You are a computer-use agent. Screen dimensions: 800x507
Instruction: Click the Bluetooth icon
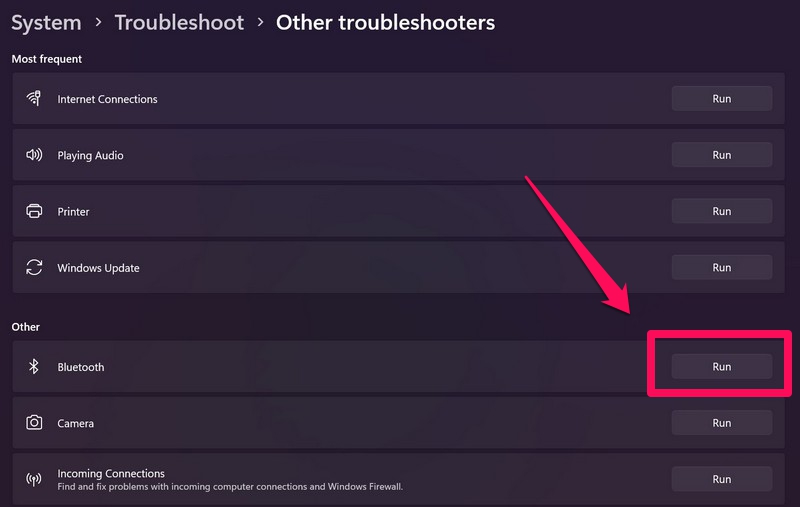[x=33, y=367]
